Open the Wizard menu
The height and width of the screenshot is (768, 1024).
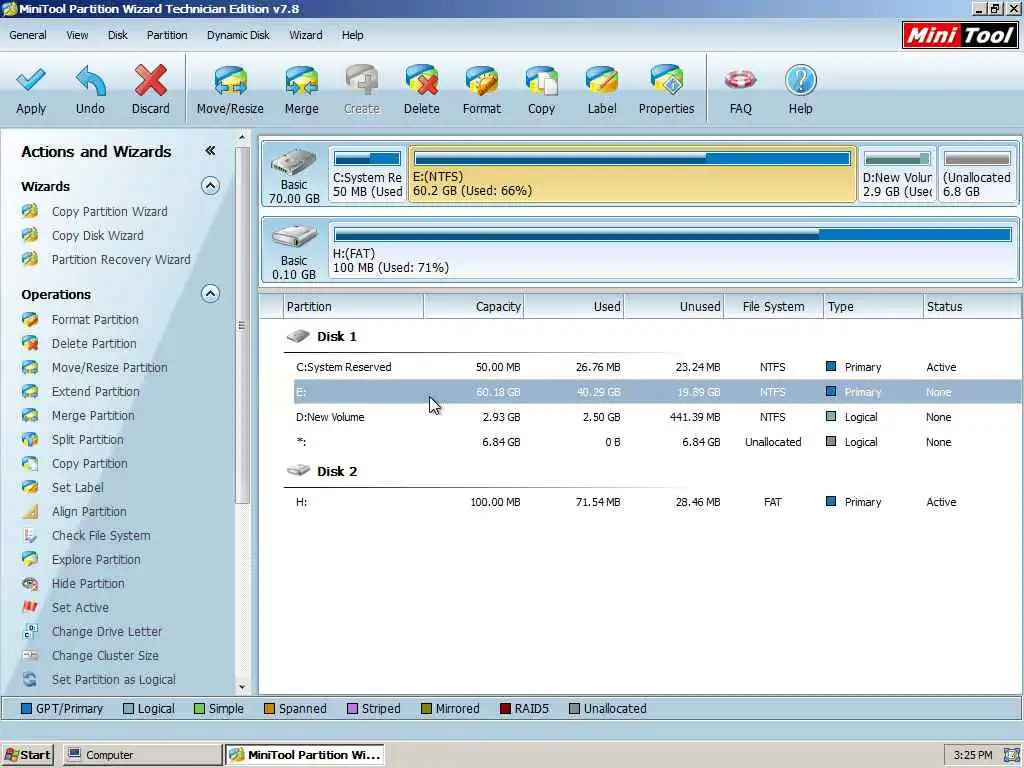coord(306,35)
